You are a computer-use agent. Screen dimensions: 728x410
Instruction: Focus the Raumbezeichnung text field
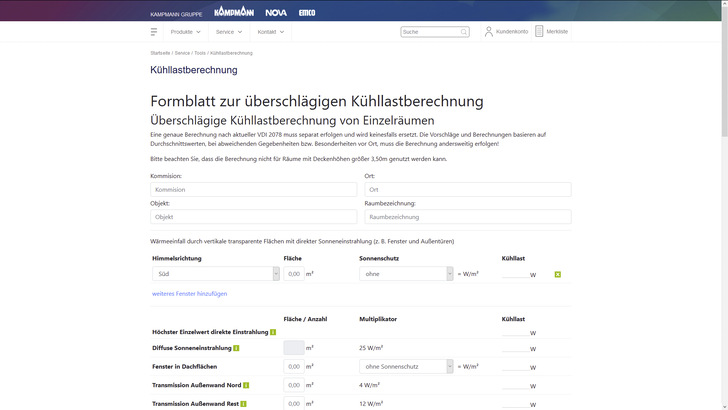coord(467,216)
